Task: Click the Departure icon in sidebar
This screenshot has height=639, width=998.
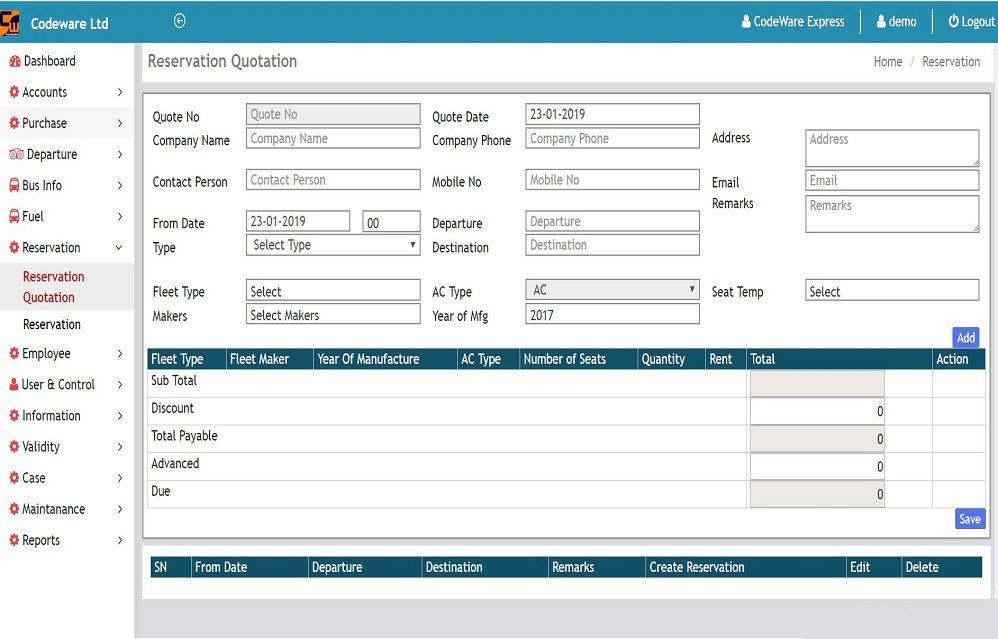Action: click(14, 154)
